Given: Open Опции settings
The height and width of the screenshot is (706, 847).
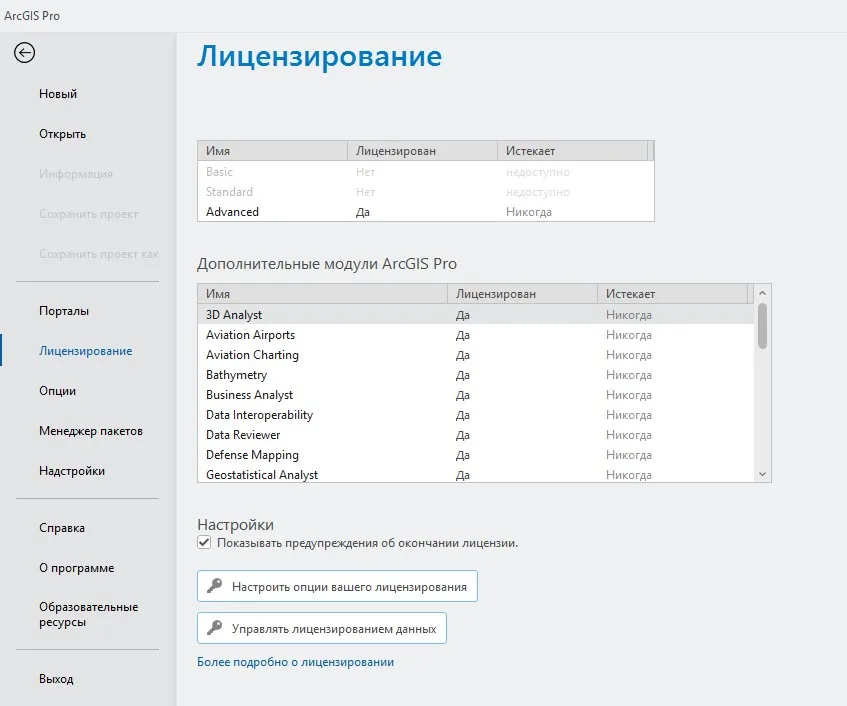Looking at the screenshot, I should (57, 391).
